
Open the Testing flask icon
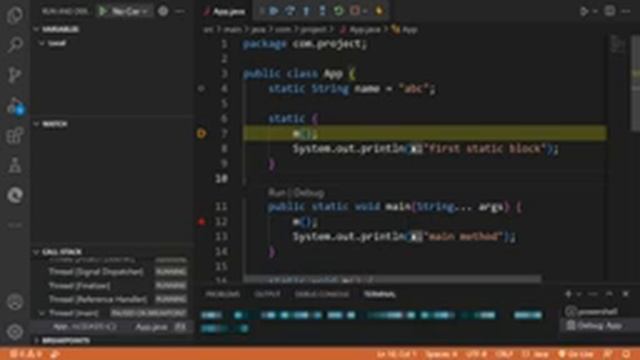point(15,165)
